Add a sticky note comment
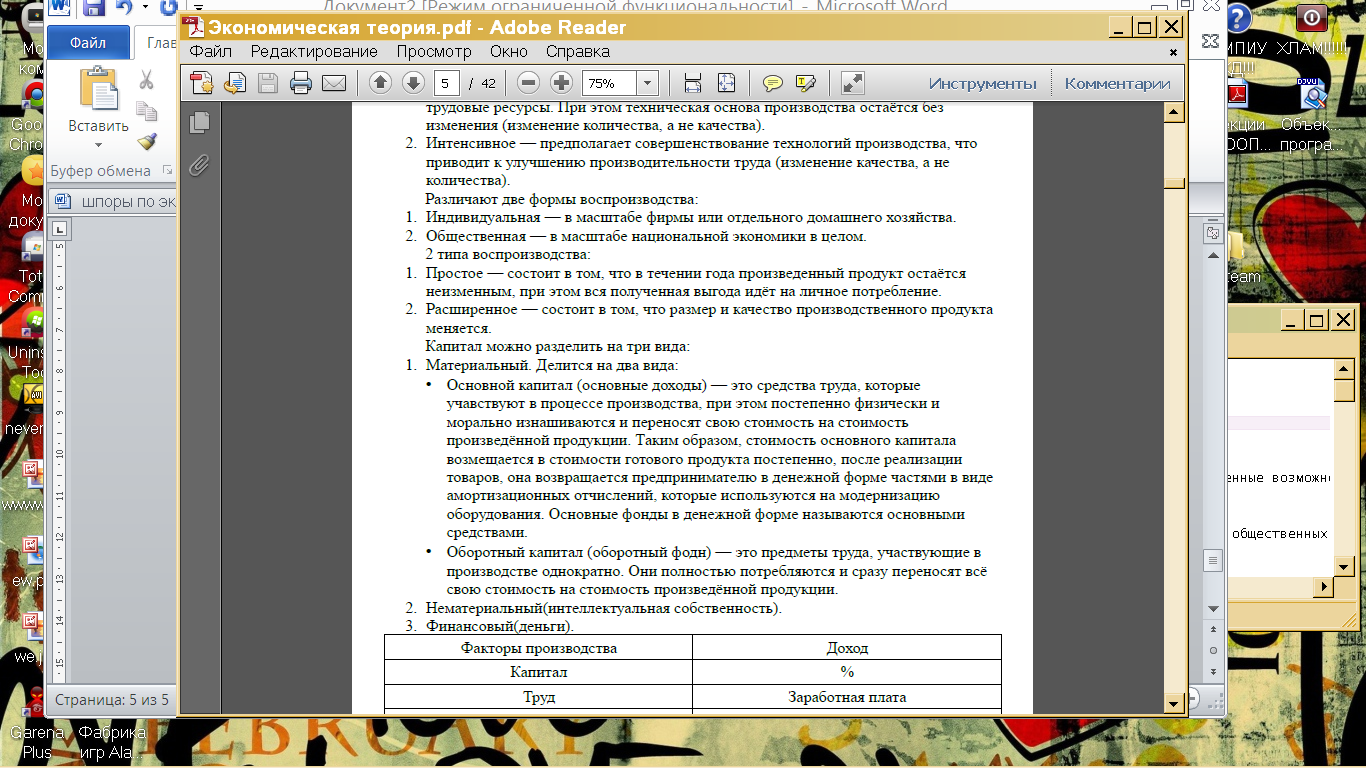The image size is (1366, 768). click(x=773, y=83)
